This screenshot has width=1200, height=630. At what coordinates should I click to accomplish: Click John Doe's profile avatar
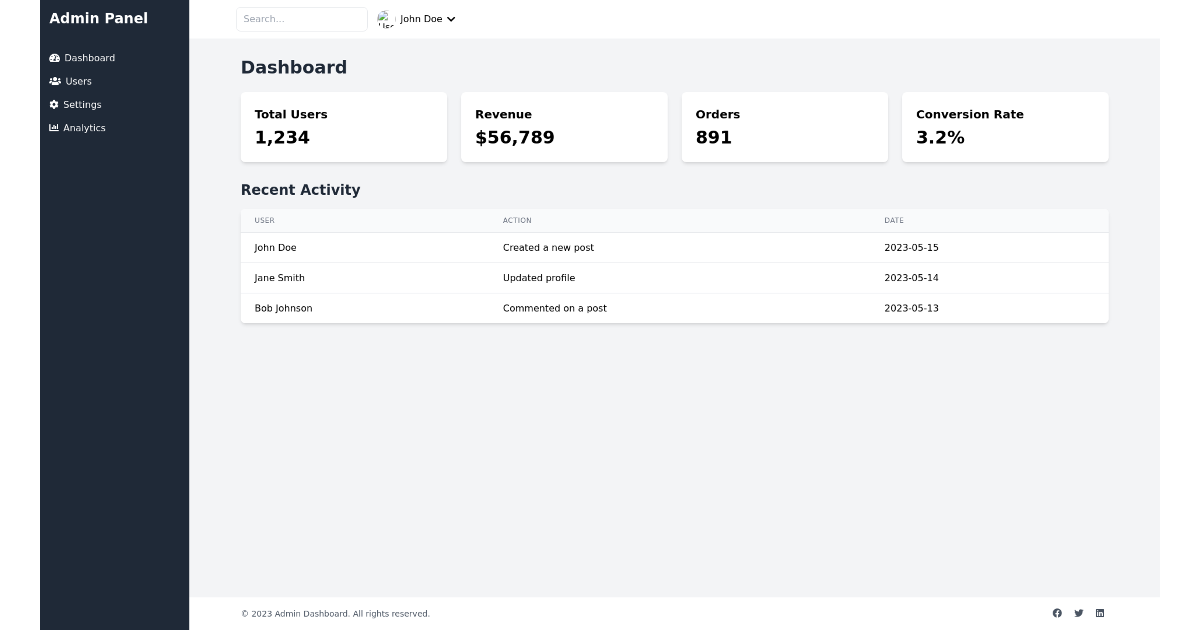click(385, 18)
